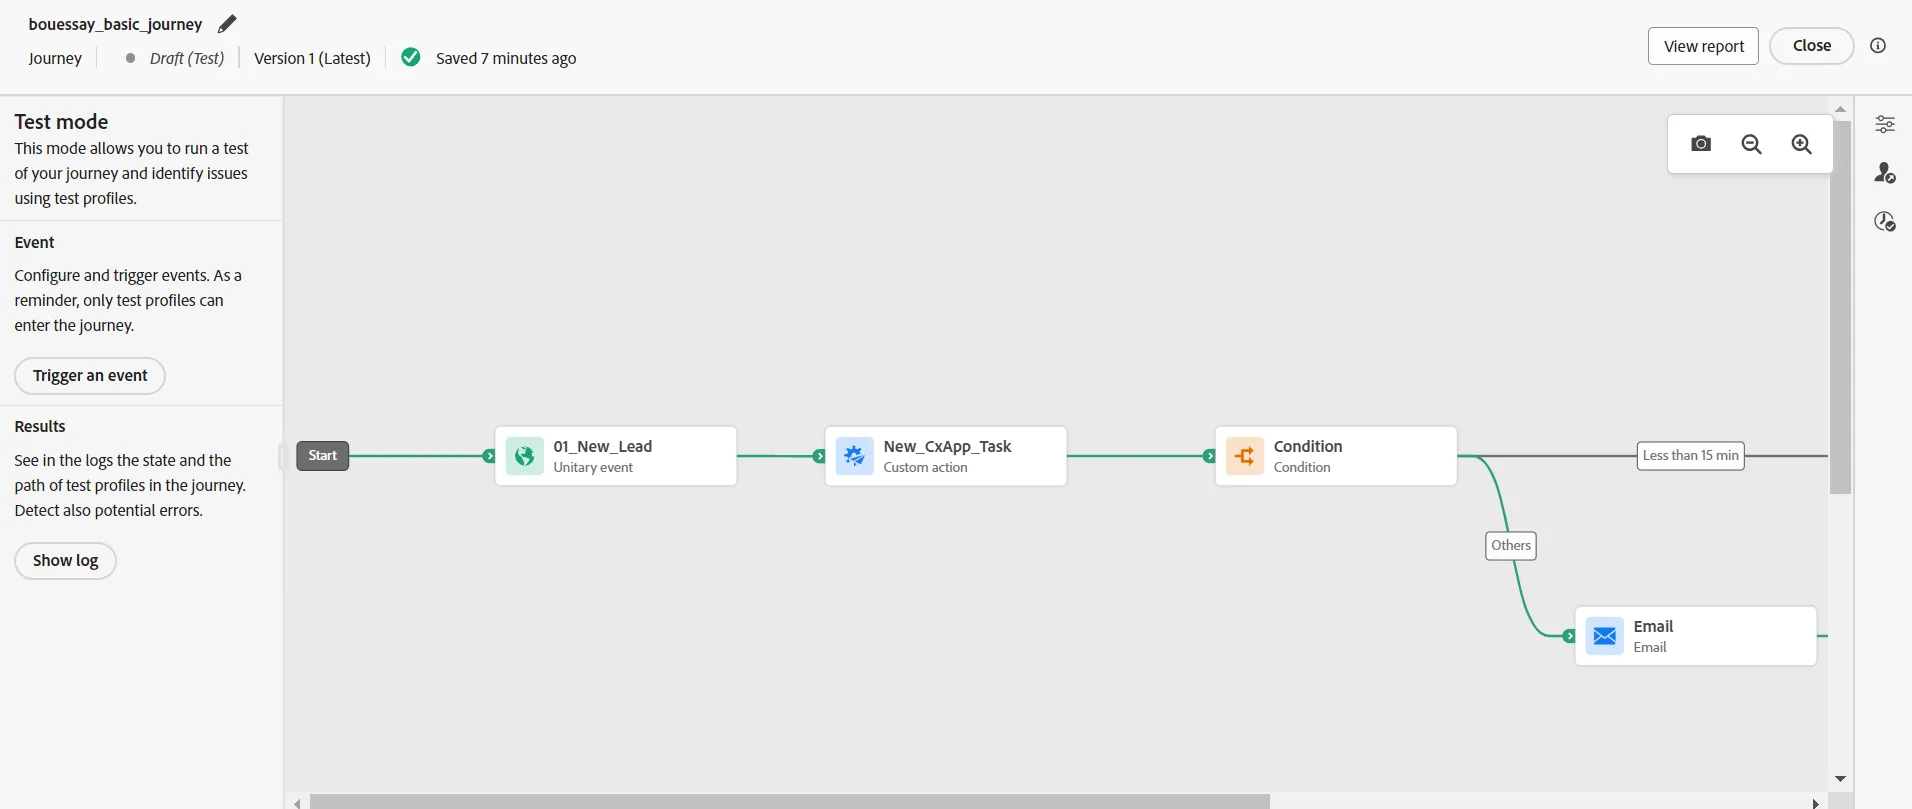Screen dimensions: 1912x809
Task: Trigger an event for test profiles
Action: tap(90, 376)
